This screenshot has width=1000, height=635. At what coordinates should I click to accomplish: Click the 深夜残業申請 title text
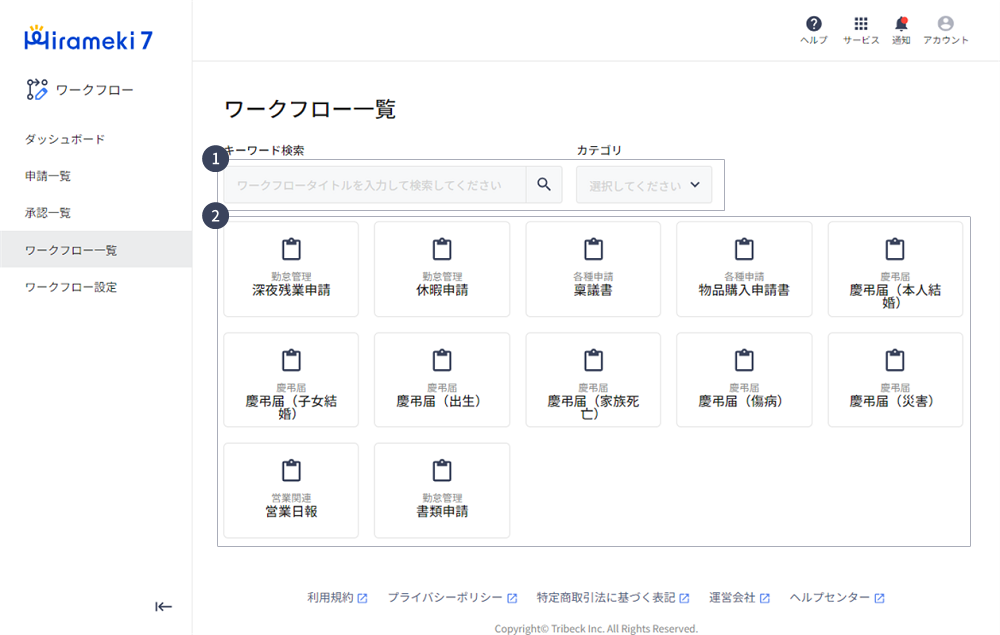(x=291, y=290)
